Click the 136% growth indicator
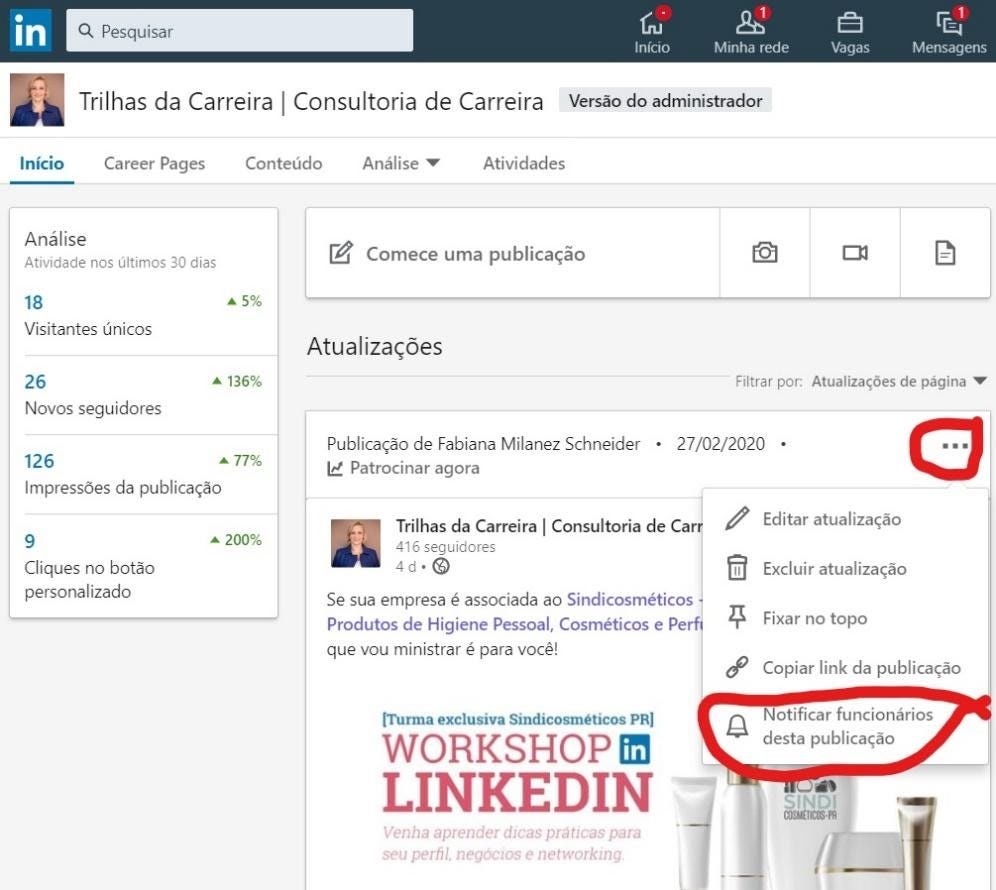The width and height of the screenshot is (996, 890). tap(237, 381)
